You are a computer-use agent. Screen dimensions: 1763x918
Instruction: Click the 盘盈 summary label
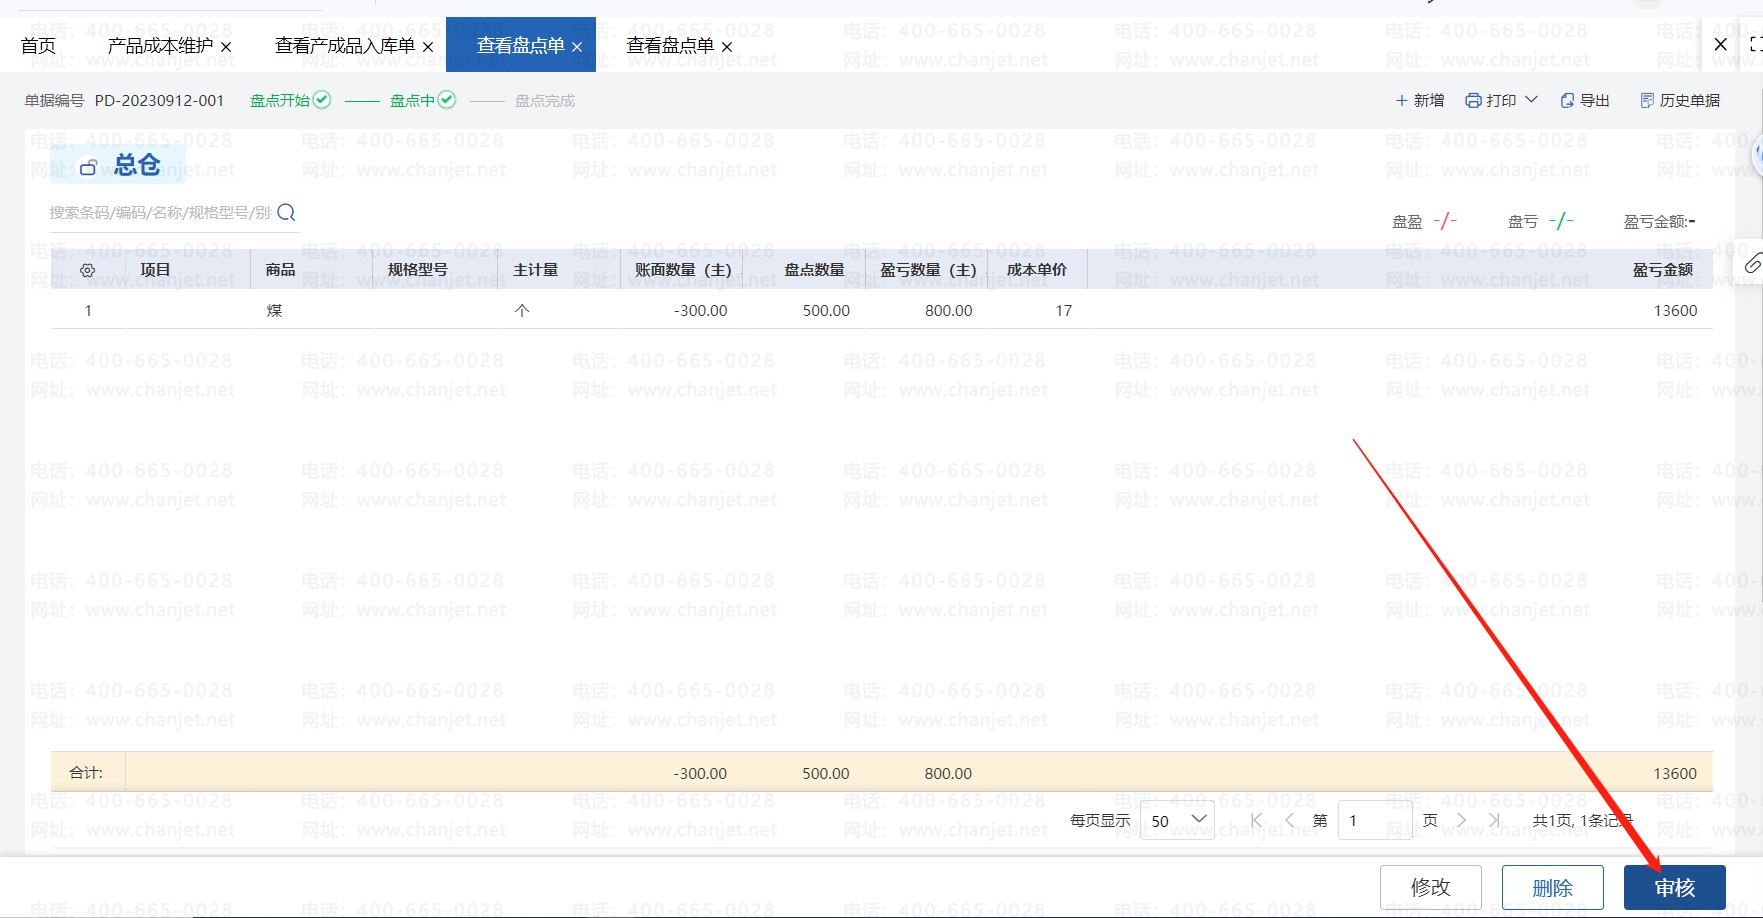point(1407,222)
